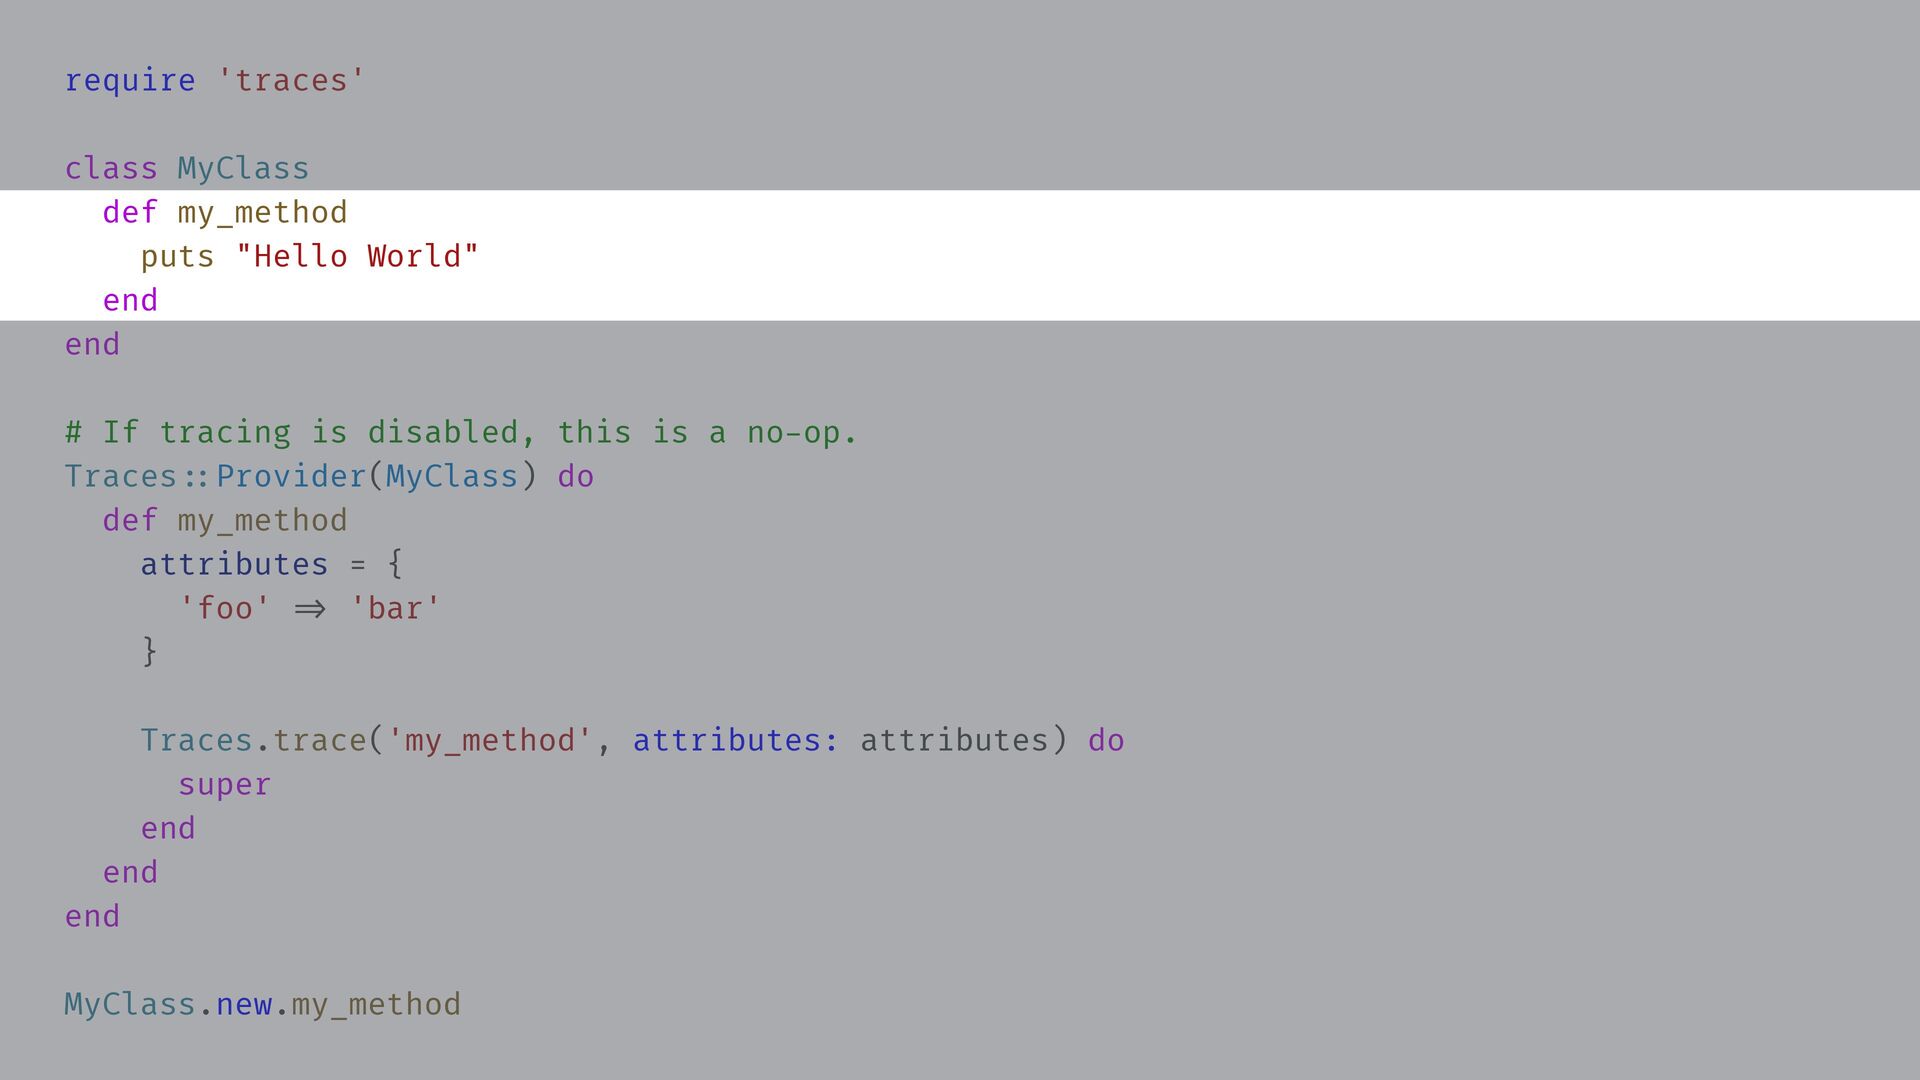The image size is (1920, 1080).
Task: Click the 'attributes:' keyword argument
Action: click(x=736, y=740)
